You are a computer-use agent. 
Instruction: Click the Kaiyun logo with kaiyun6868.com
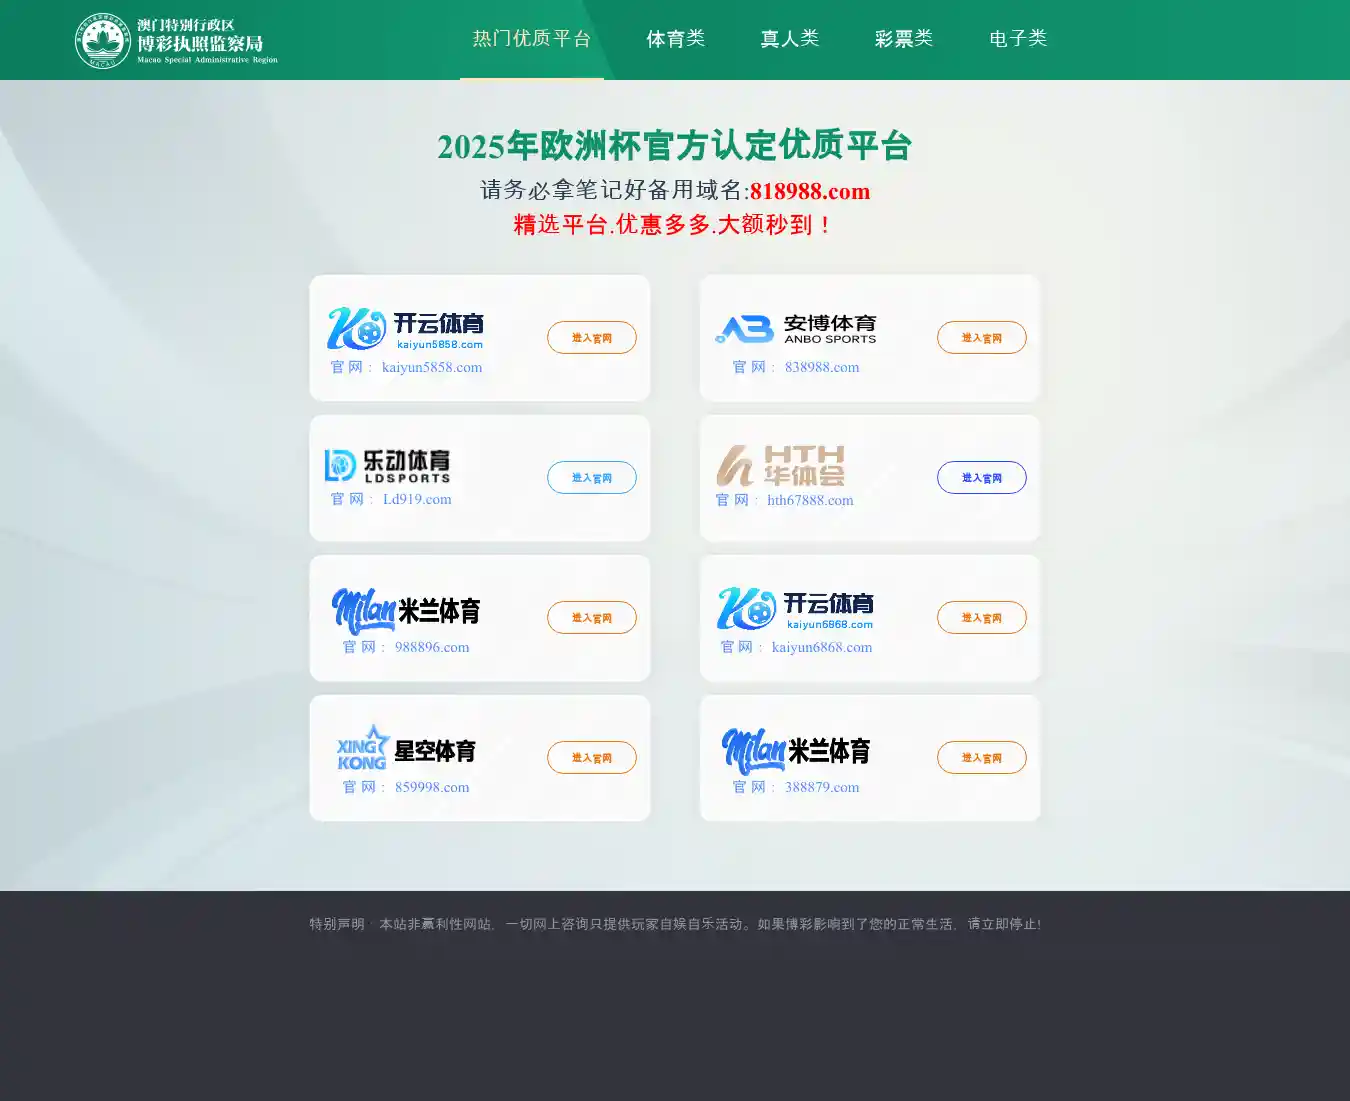point(795,609)
